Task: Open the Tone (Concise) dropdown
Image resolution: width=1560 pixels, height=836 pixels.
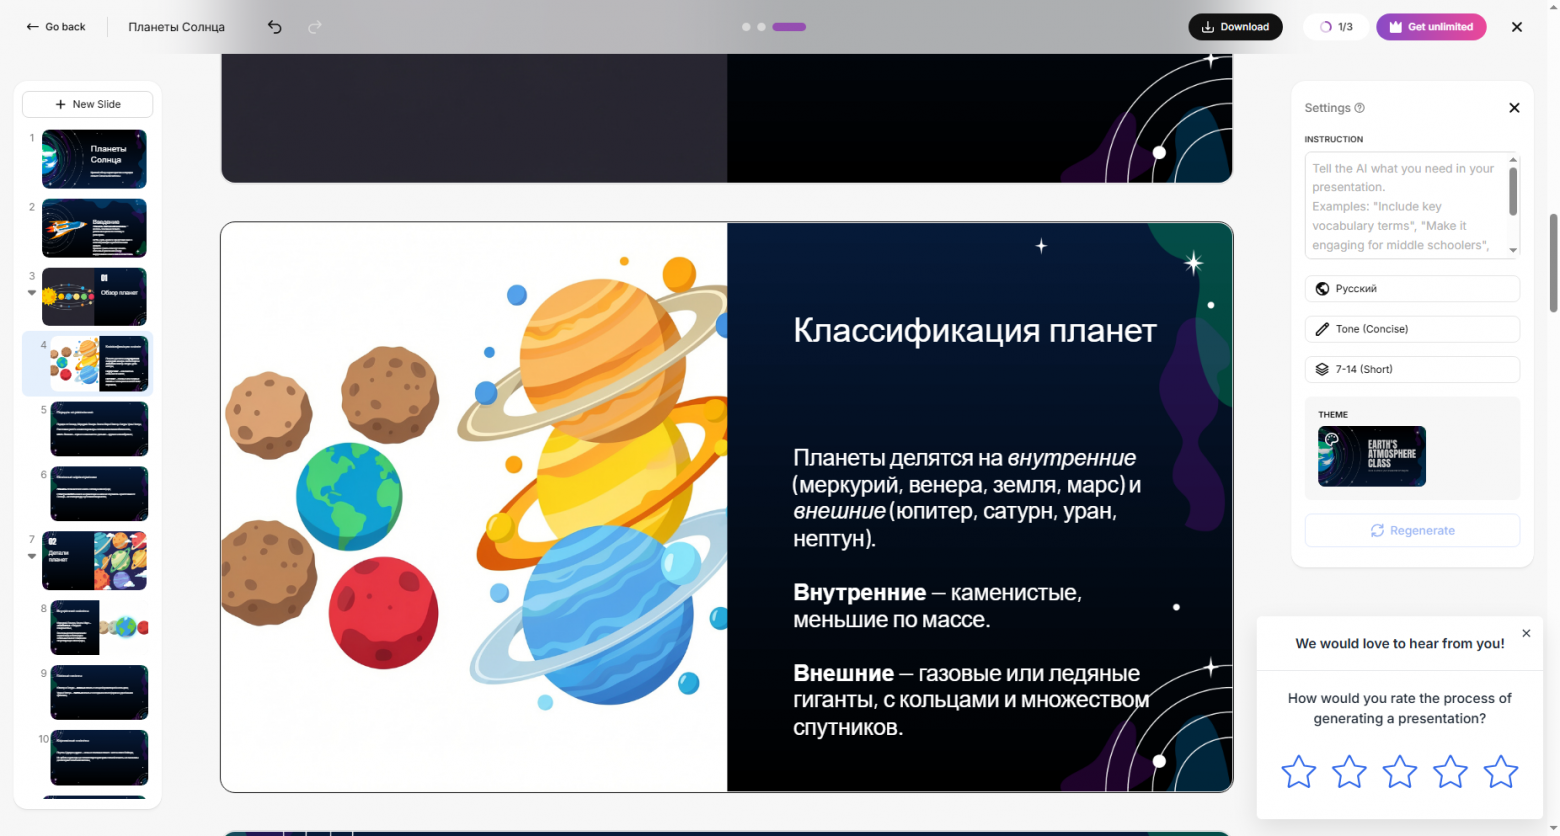Action: click(1412, 328)
